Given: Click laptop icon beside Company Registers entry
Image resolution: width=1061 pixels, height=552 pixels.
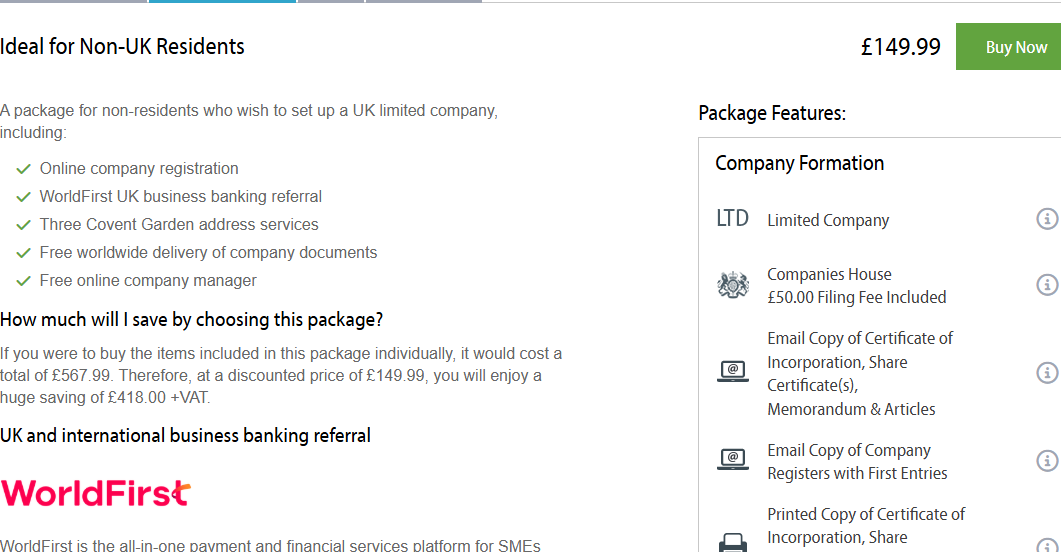Looking at the screenshot, I should point(733,459).
